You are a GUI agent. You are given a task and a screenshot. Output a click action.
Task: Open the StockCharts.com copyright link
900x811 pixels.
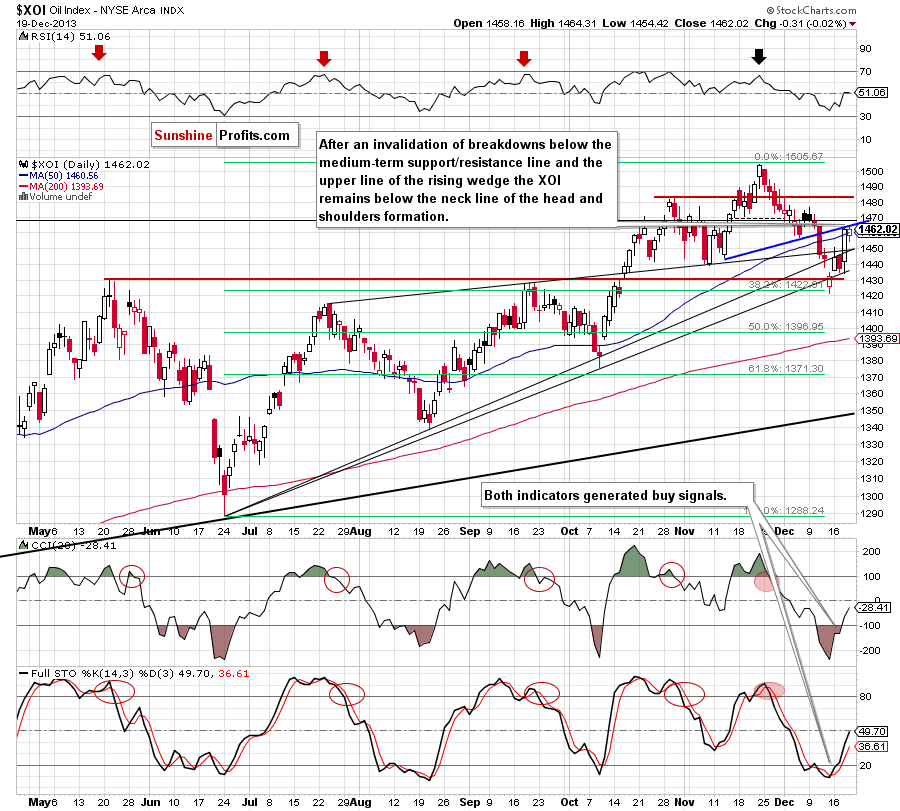[x=811, y=10]
